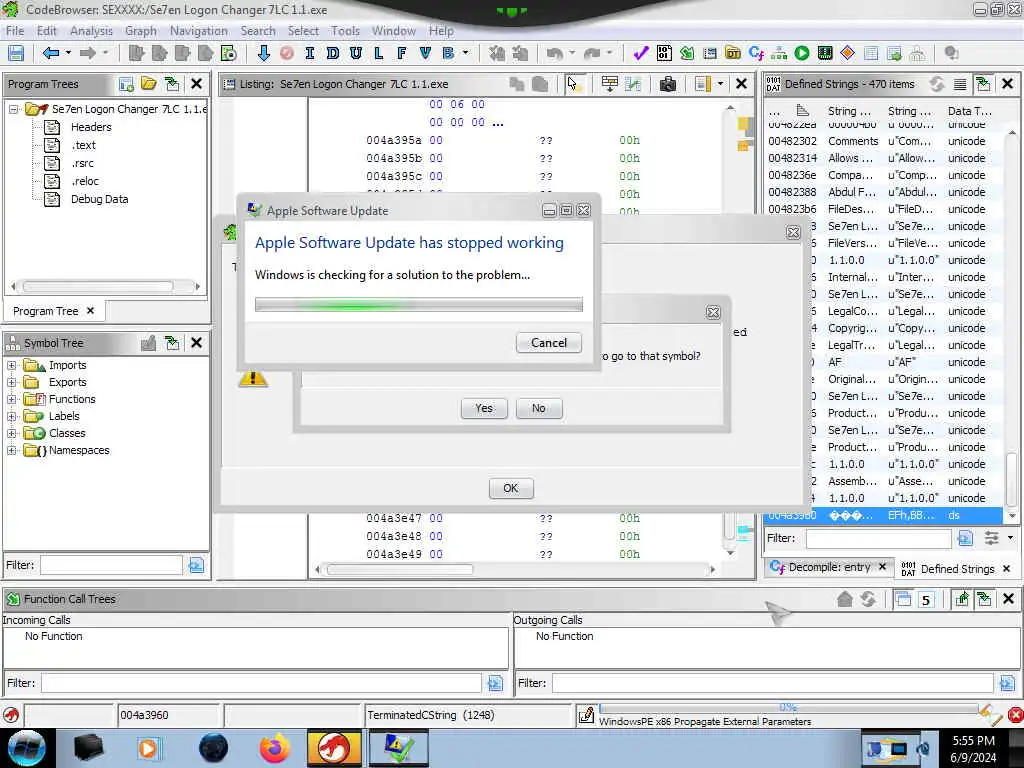Open dropdown arrow next to B toolbar icon
Viewport: 1024px width, 768px height.
click(466, 53)
